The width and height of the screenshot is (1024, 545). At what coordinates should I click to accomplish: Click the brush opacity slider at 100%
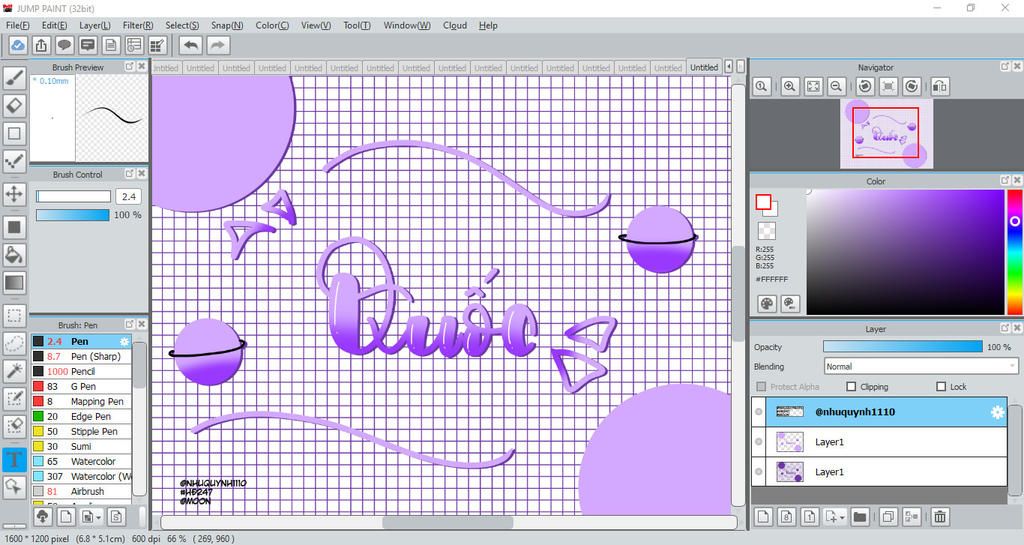(72, 215)
